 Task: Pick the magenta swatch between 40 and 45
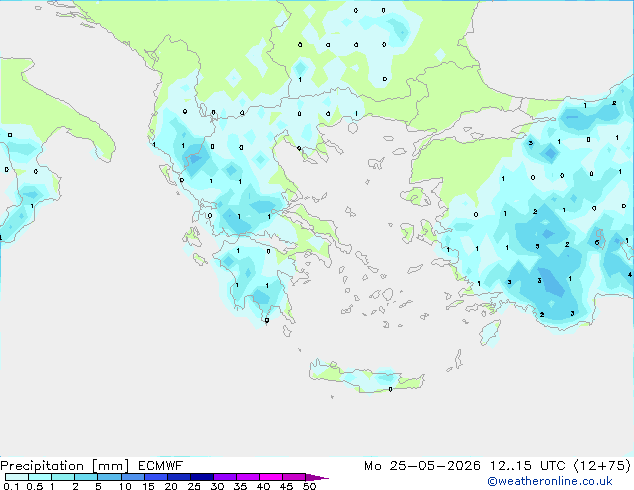(271, 477)
